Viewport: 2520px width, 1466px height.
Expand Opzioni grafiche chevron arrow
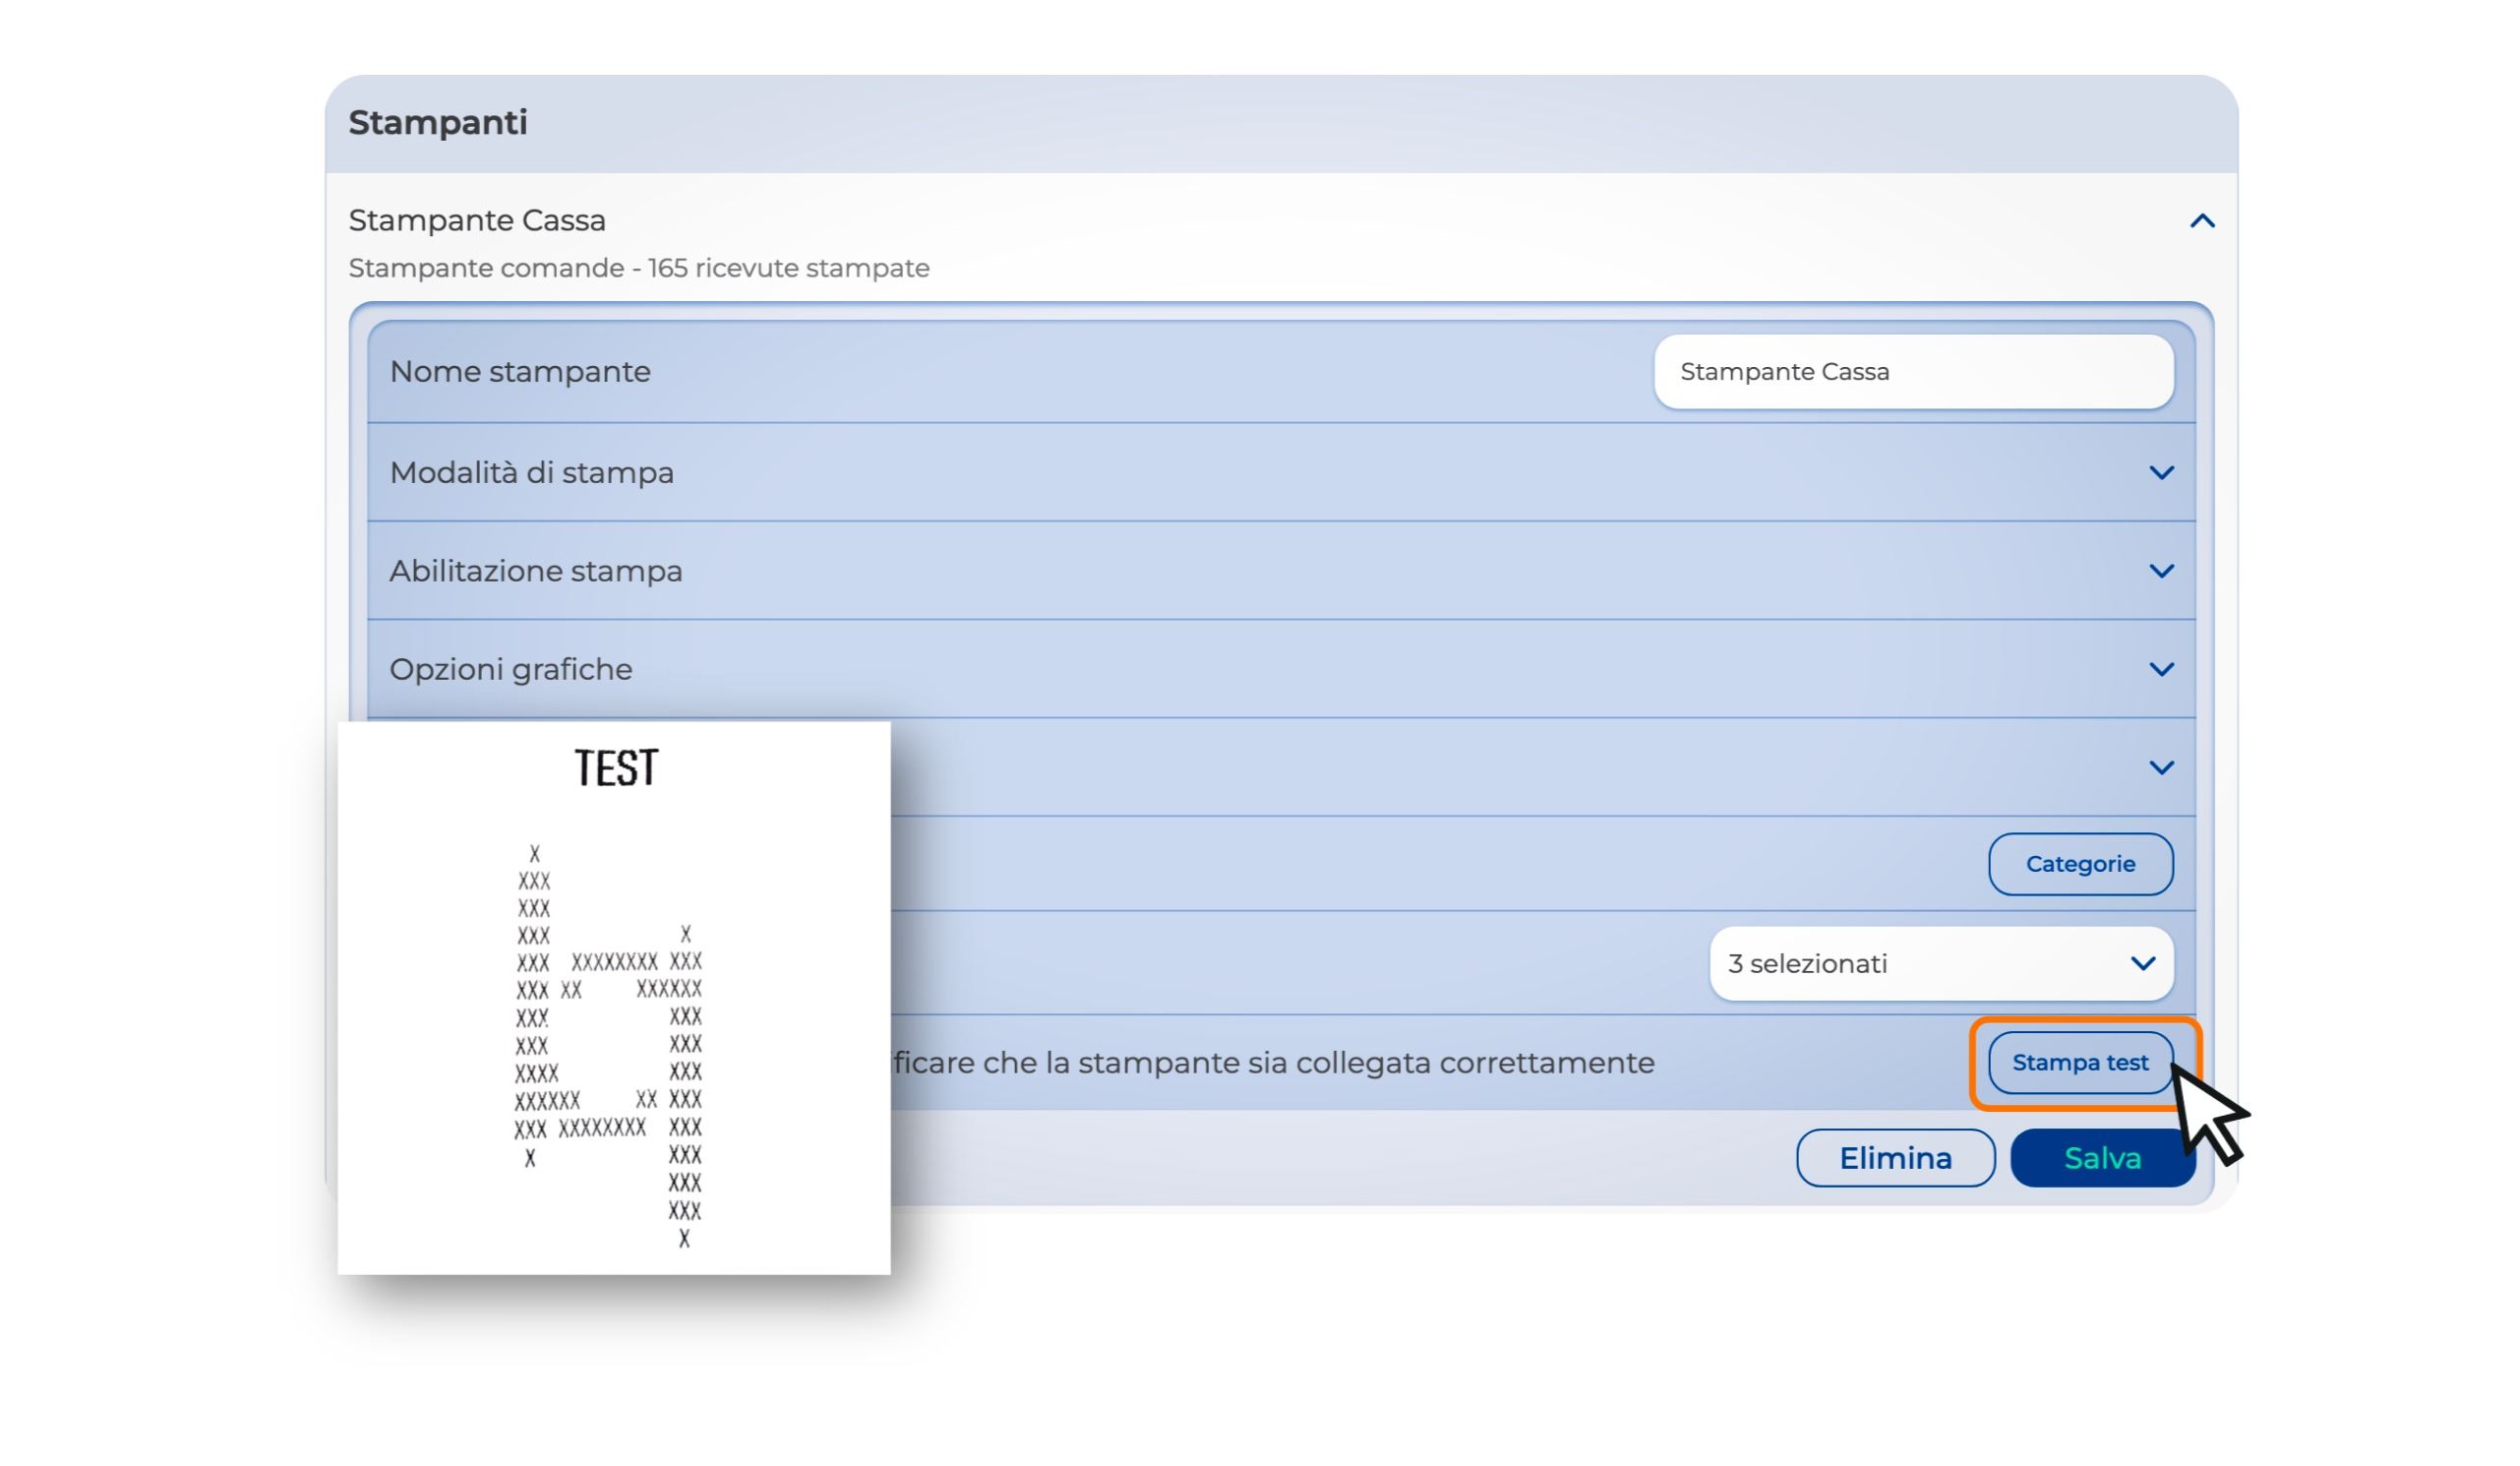point(2160,669)
